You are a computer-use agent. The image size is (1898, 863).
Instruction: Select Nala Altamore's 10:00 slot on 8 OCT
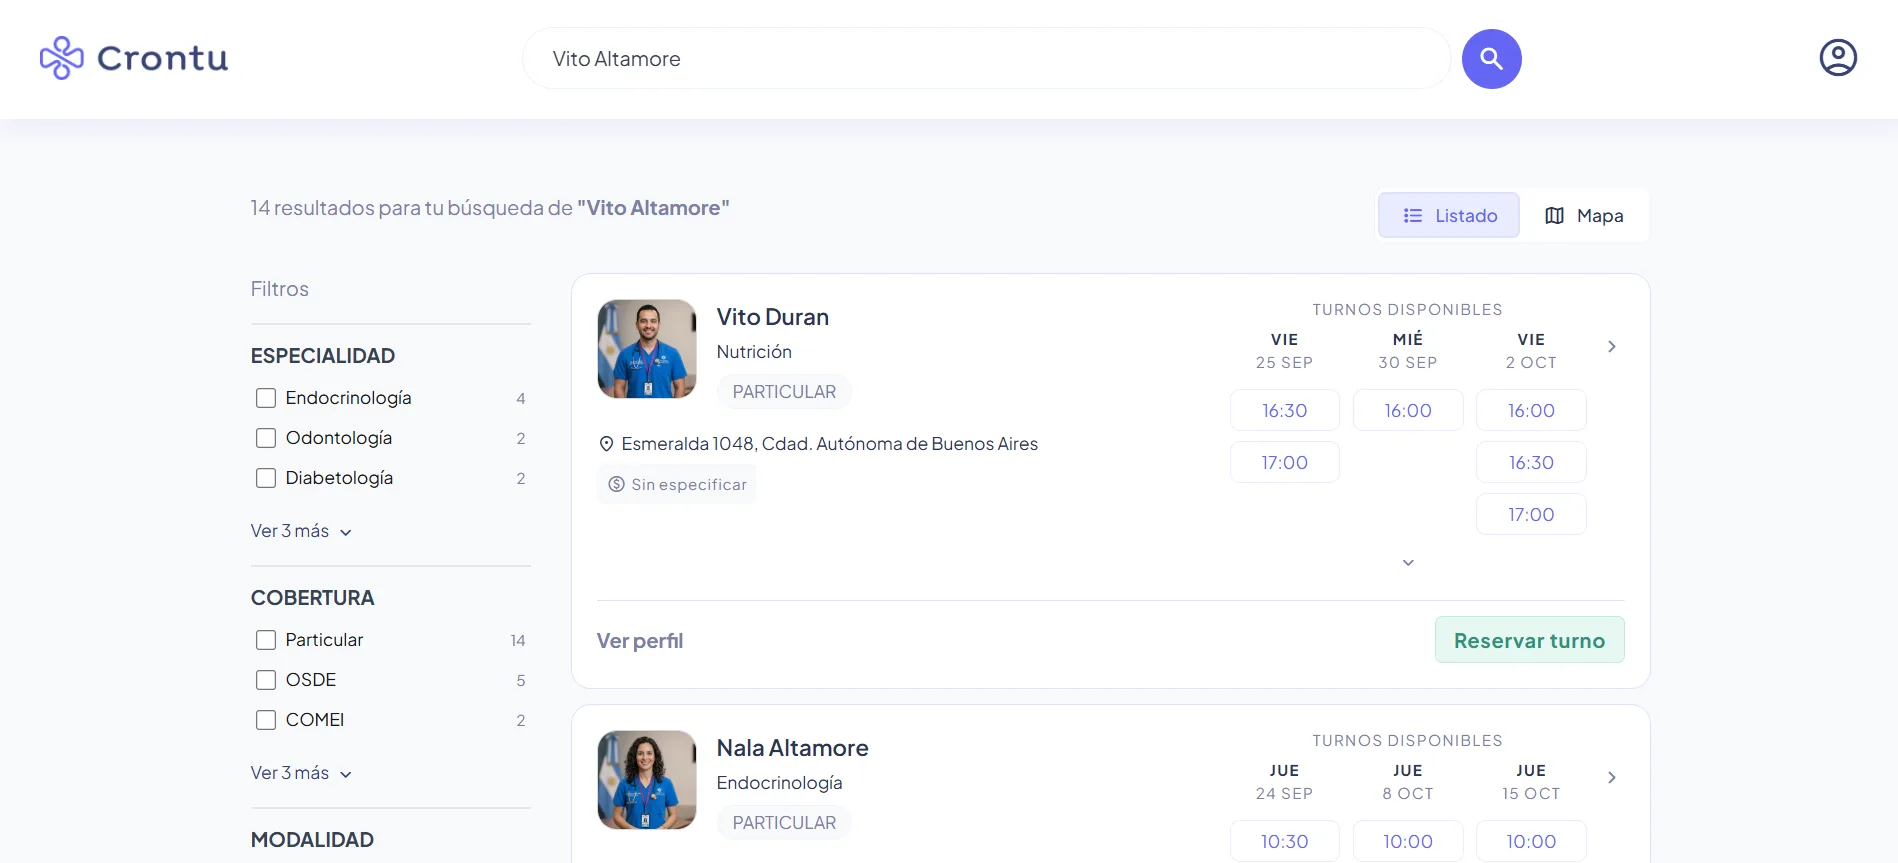[x=1408, y=842]
